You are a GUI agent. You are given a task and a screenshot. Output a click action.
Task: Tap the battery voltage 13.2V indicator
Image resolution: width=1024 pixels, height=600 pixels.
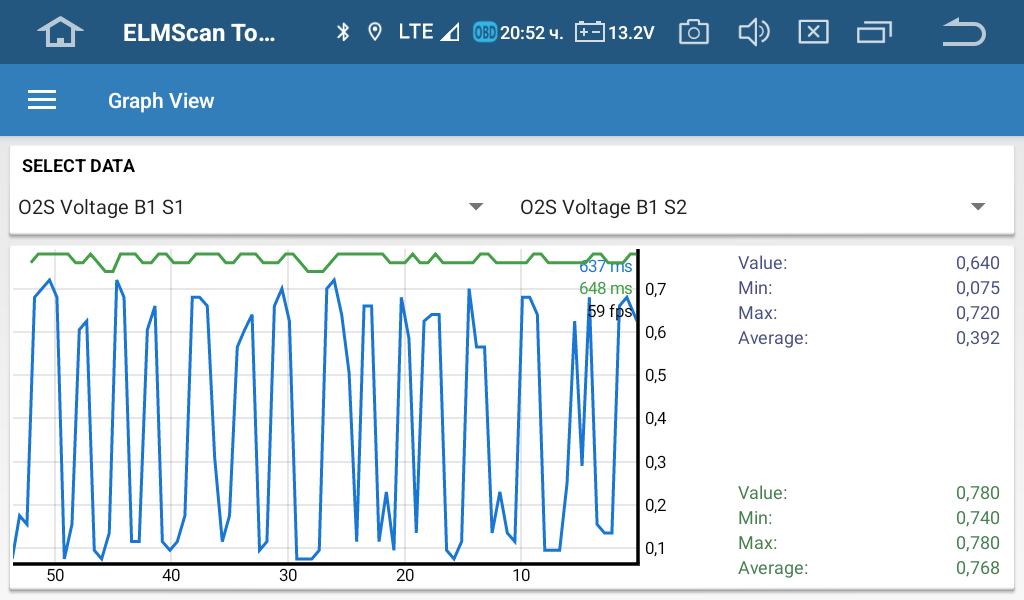pyautogui.click(x=614, y=32)
